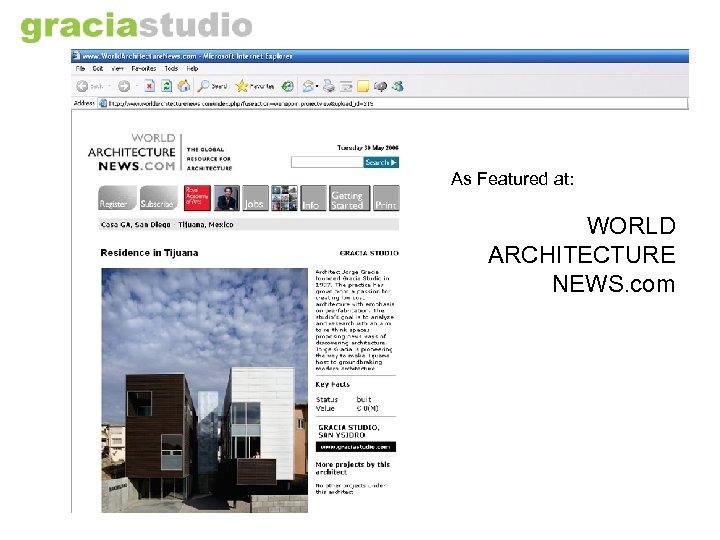720x540 pixels.
Task: Click the building photos grid thumbnail
Action: (x=284, y=198)
